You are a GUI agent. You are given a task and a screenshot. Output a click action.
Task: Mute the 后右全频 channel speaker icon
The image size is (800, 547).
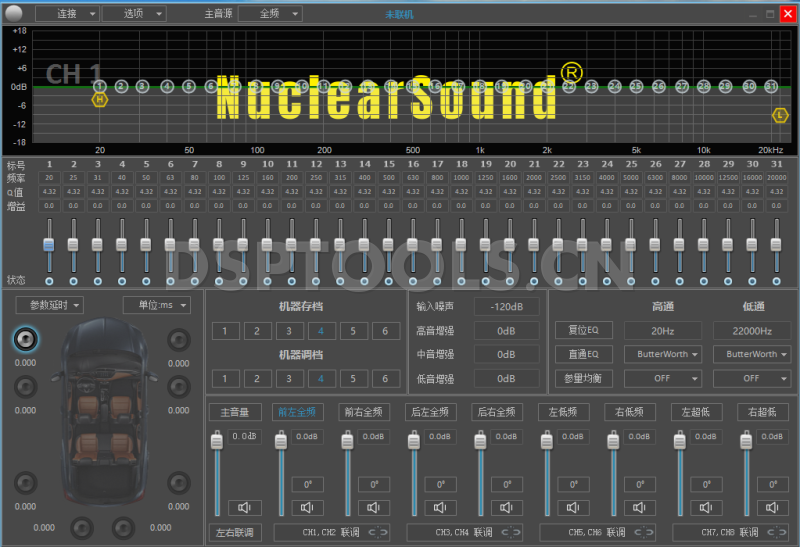coord(506,507)
